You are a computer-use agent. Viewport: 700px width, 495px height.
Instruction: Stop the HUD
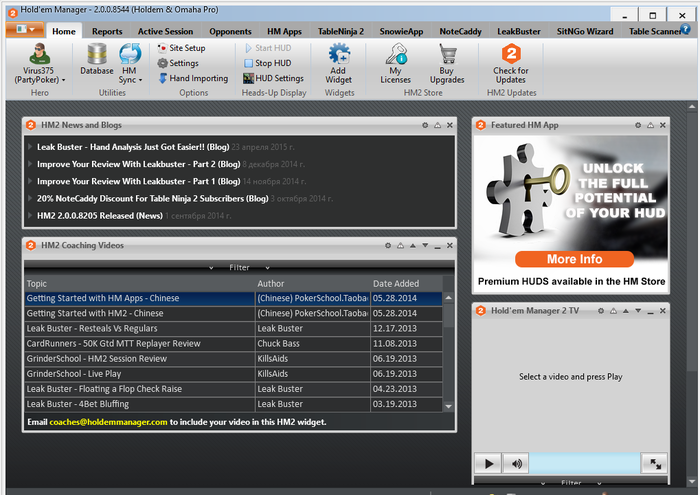pos(268,63)
